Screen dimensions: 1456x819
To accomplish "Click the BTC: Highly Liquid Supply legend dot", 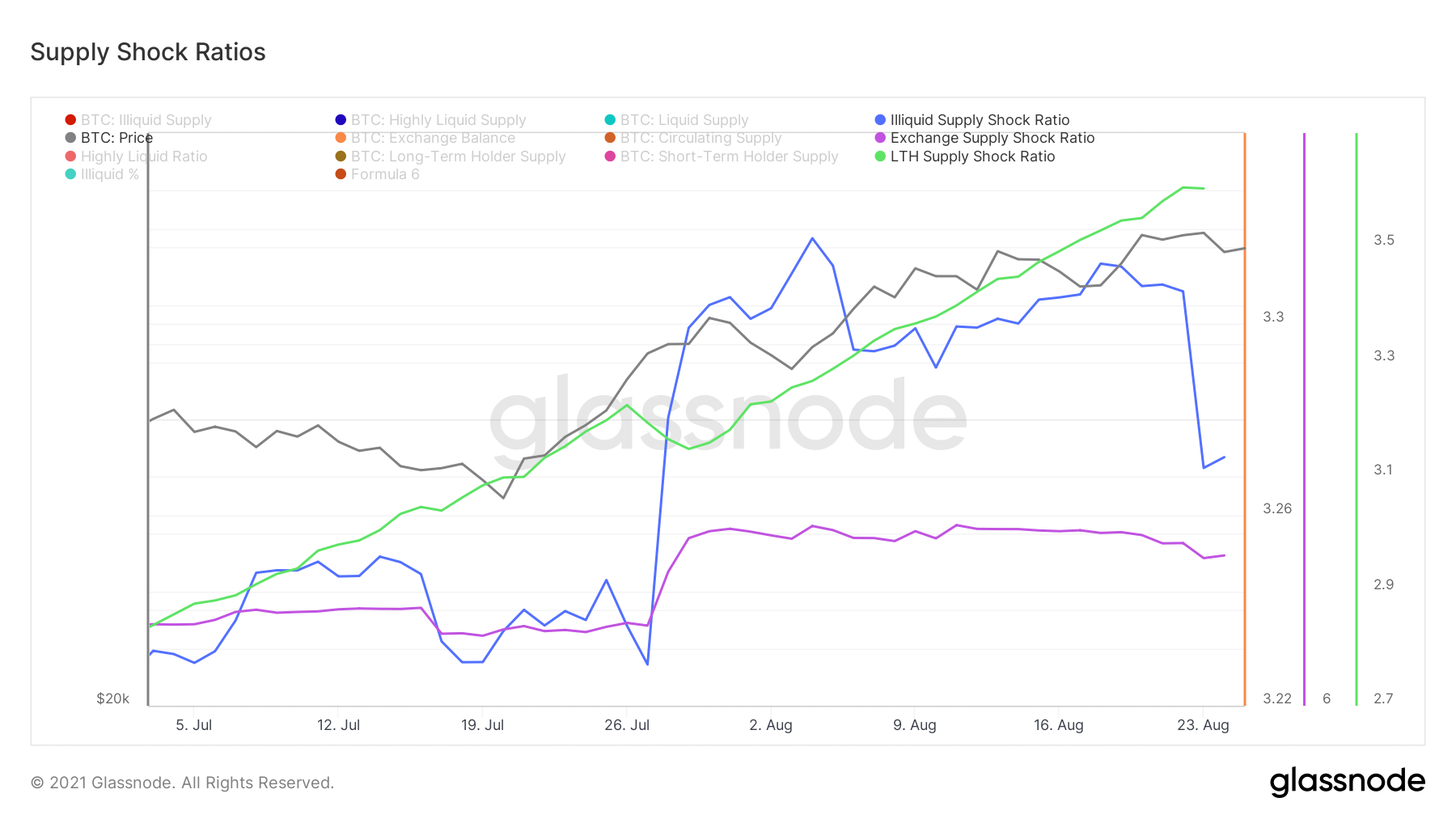I will tap(341, 120).
